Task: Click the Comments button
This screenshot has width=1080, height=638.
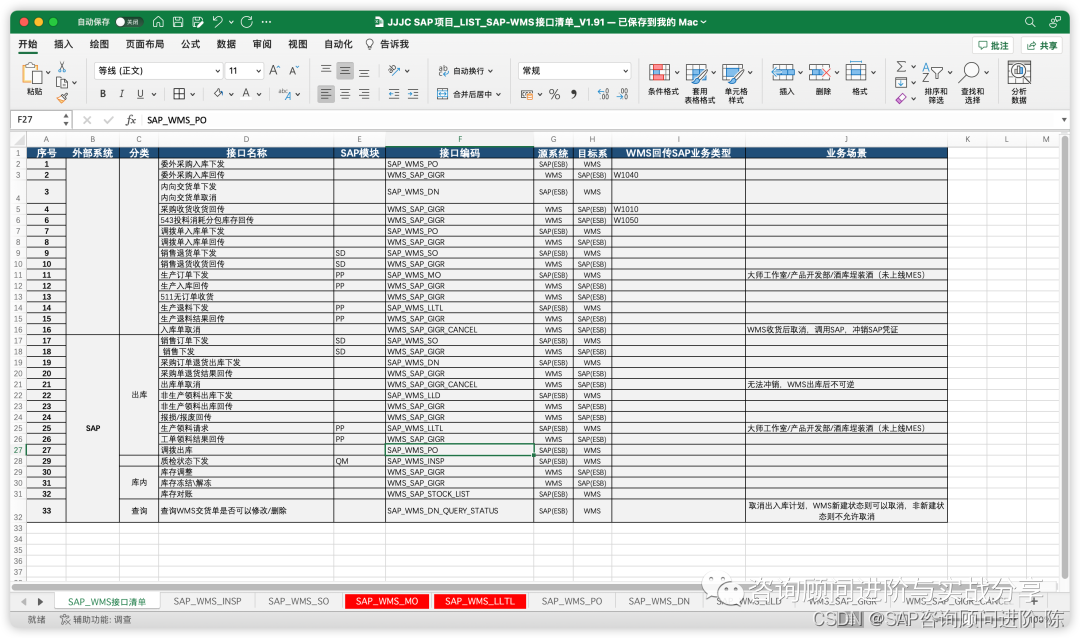Action: point(993,45)
